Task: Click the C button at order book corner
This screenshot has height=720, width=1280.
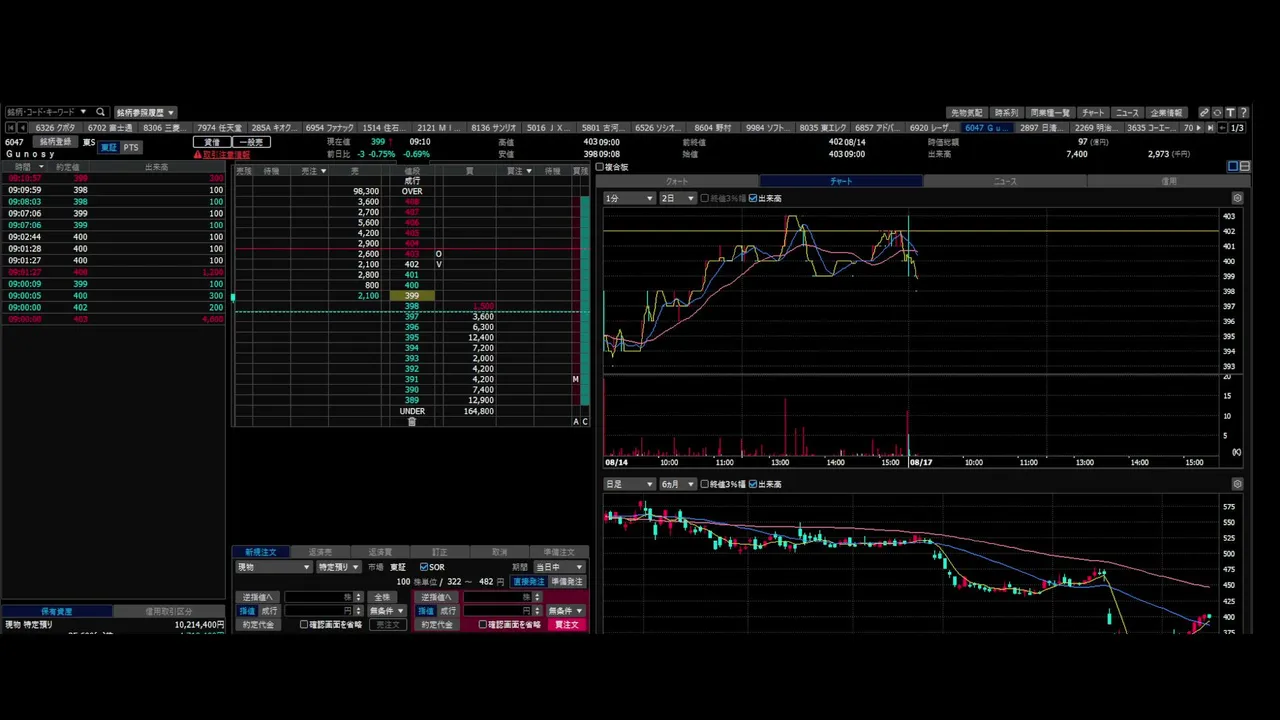Action: click(x=585, y=422)
